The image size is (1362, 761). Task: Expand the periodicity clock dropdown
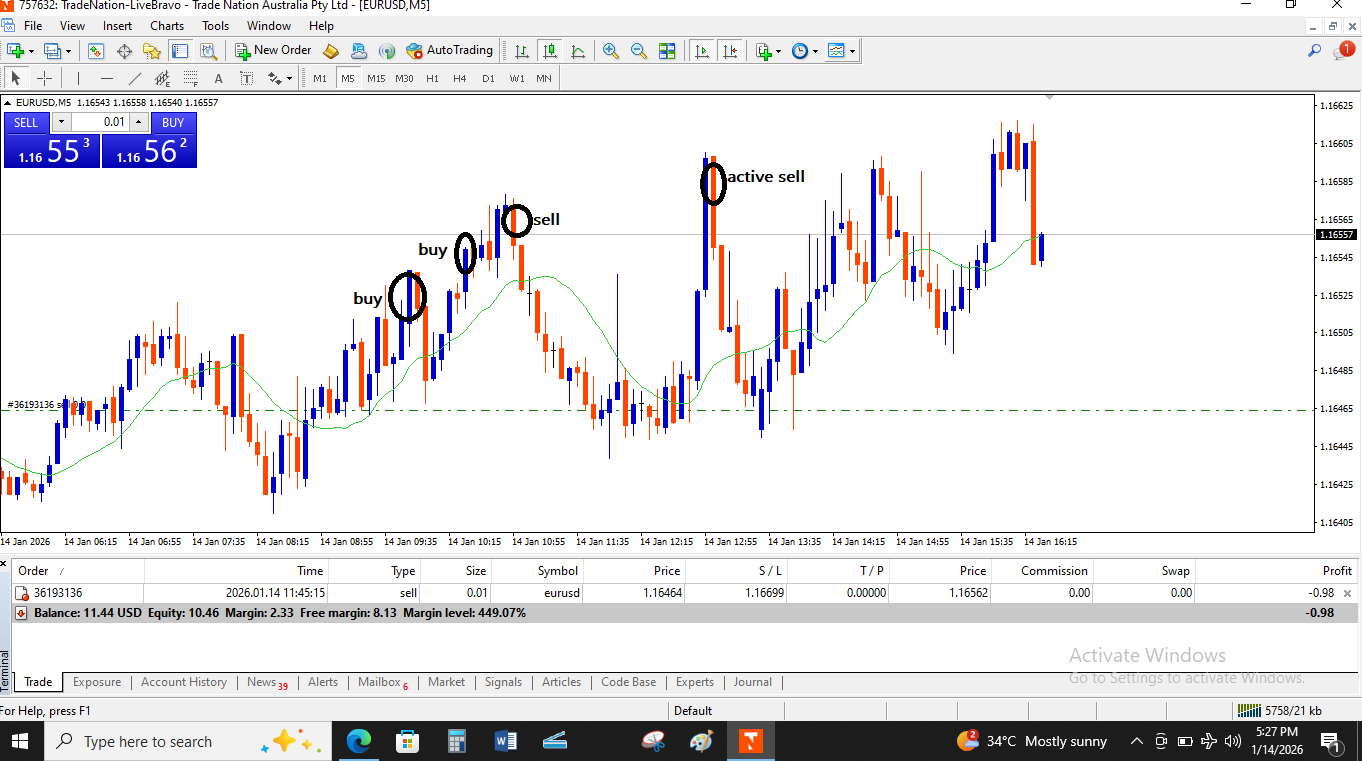pyautogui.click(x=804, y=51)
